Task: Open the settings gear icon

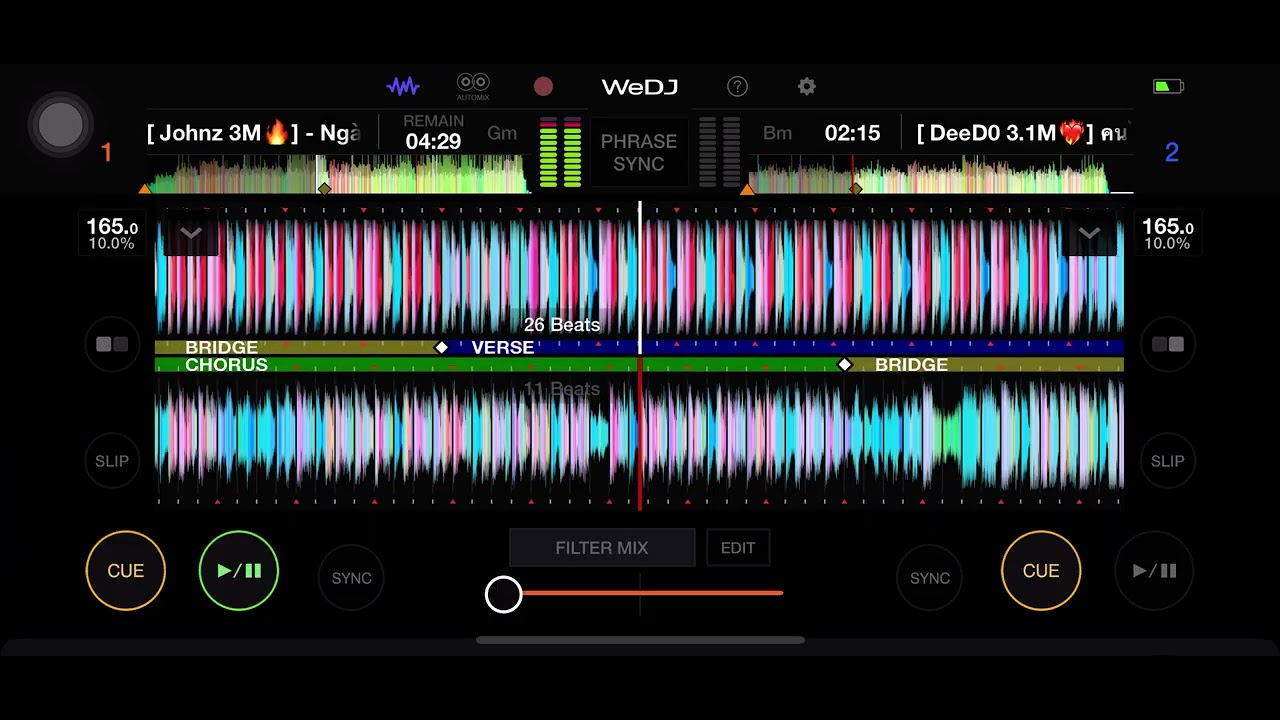Action: (807, 87)
